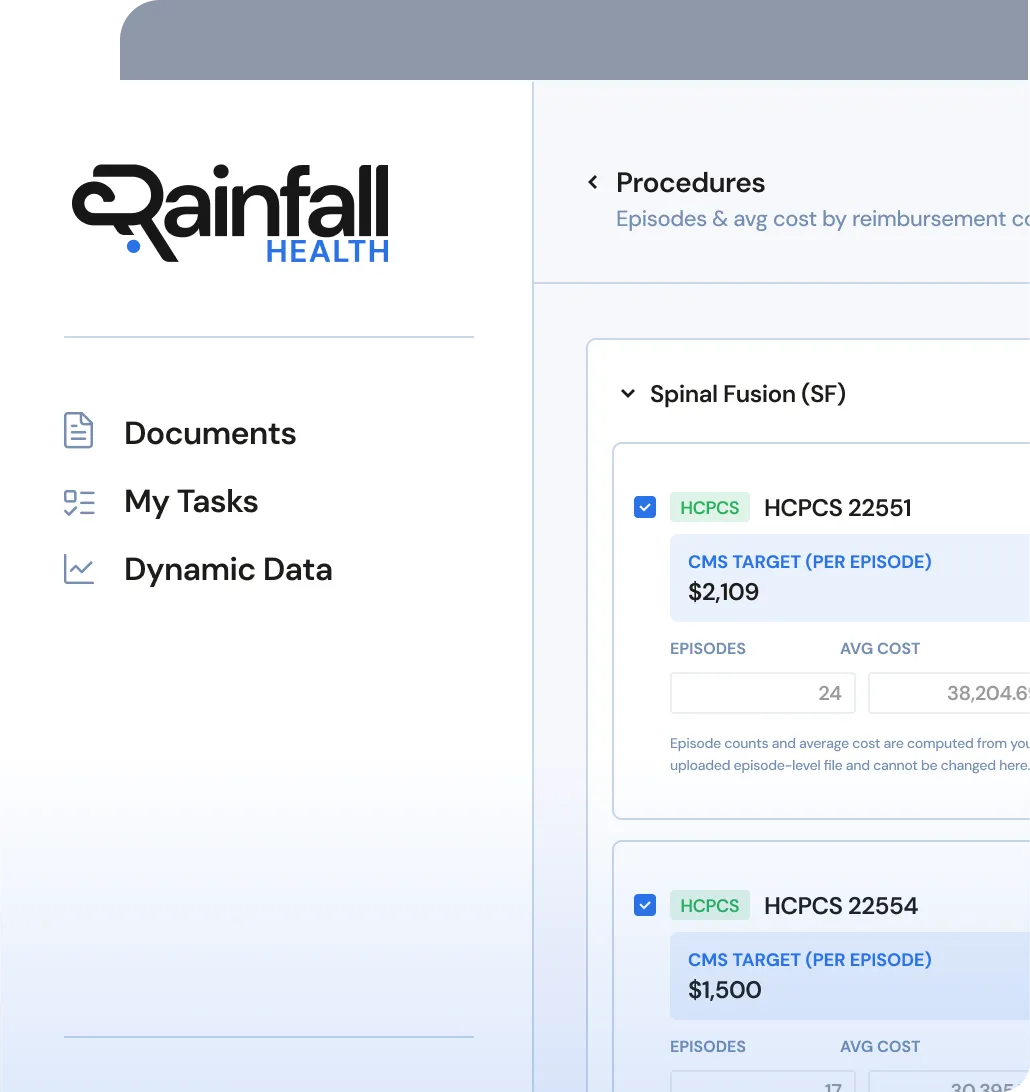Viewport: 1030px width, 1092px height.
Task: Click the Episodes field showing 17
Action: pyautogui.click(x=763, y=1082)
